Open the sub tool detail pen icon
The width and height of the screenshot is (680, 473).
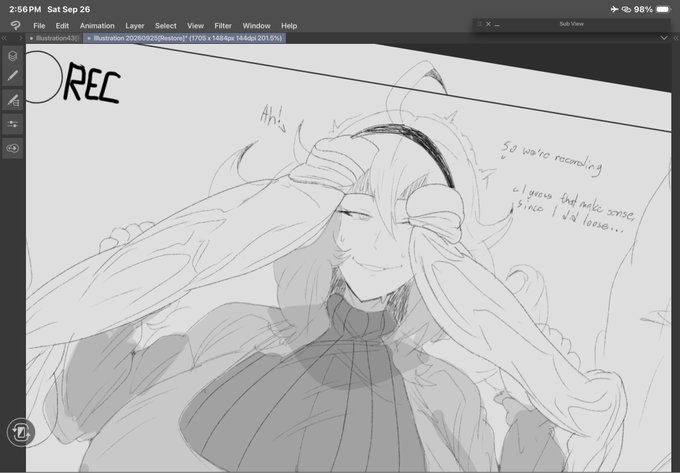pyautogui.click(x=13, y=100)
